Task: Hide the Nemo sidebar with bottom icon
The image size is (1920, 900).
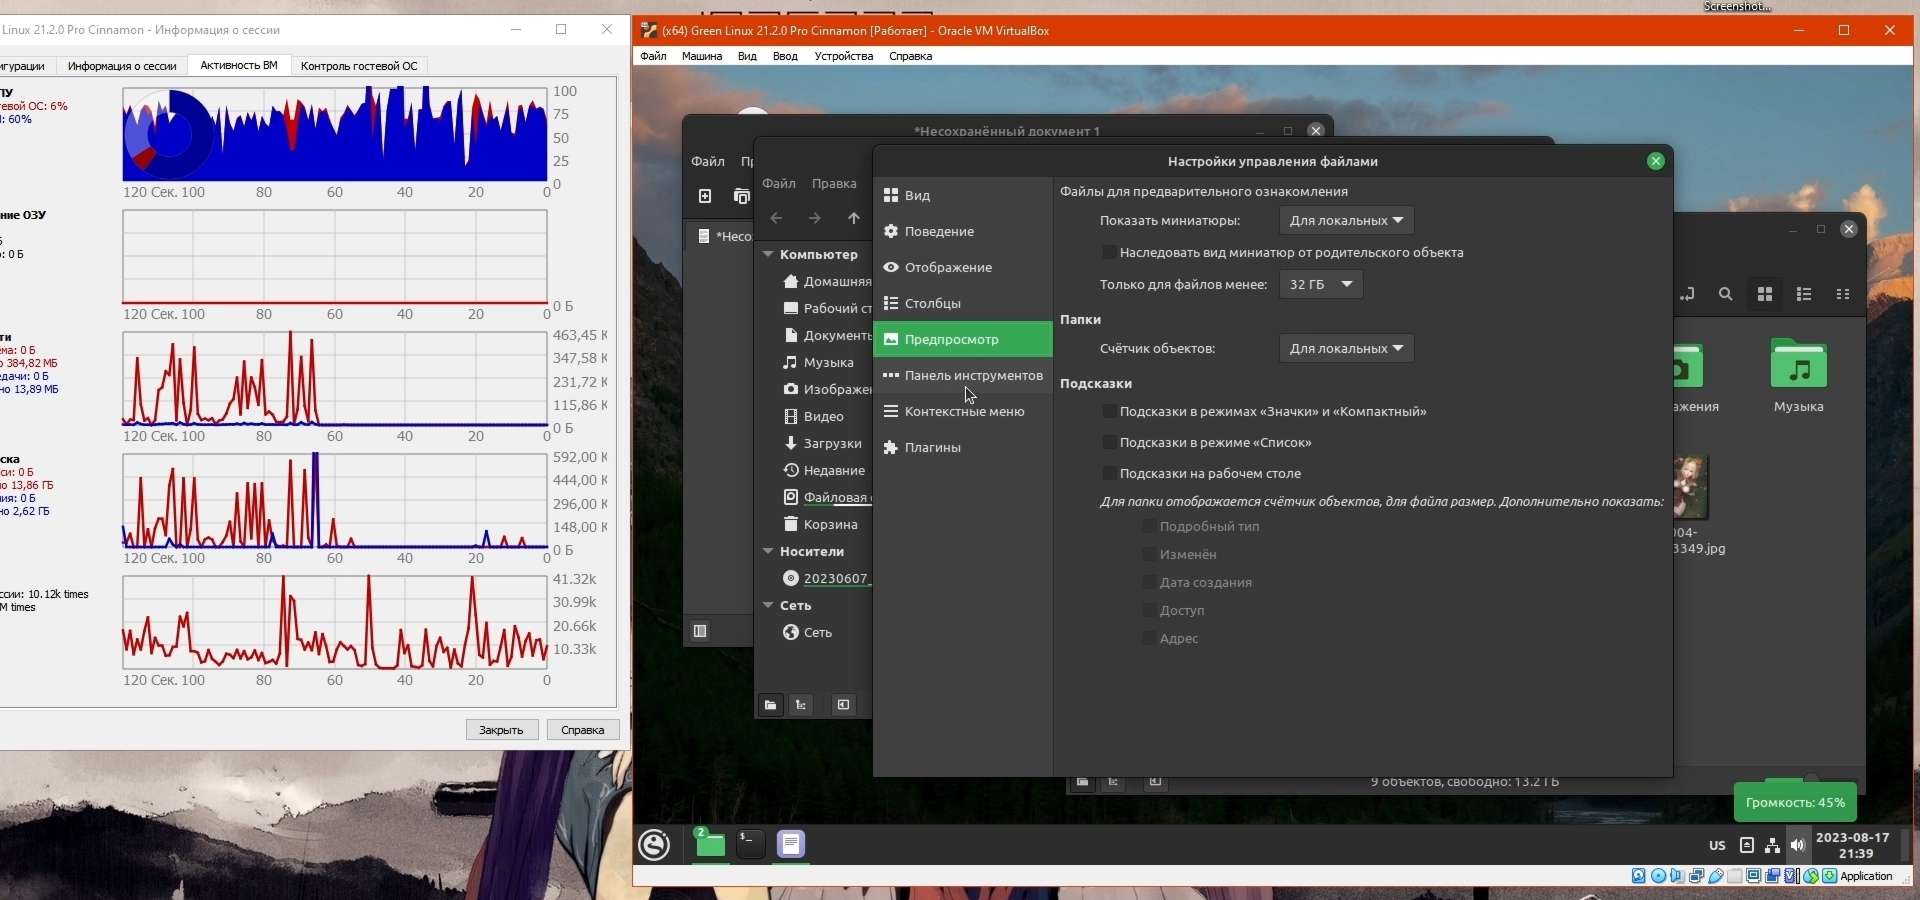Action: (x=844, y=705)
